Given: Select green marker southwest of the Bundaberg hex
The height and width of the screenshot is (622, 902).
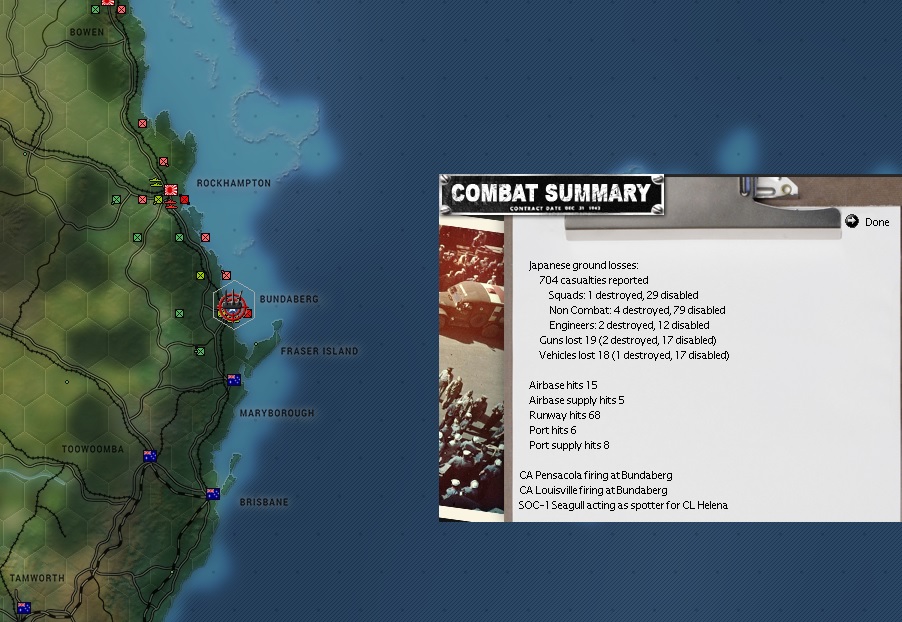Looking at the screenshot, I should click(179, 314).
